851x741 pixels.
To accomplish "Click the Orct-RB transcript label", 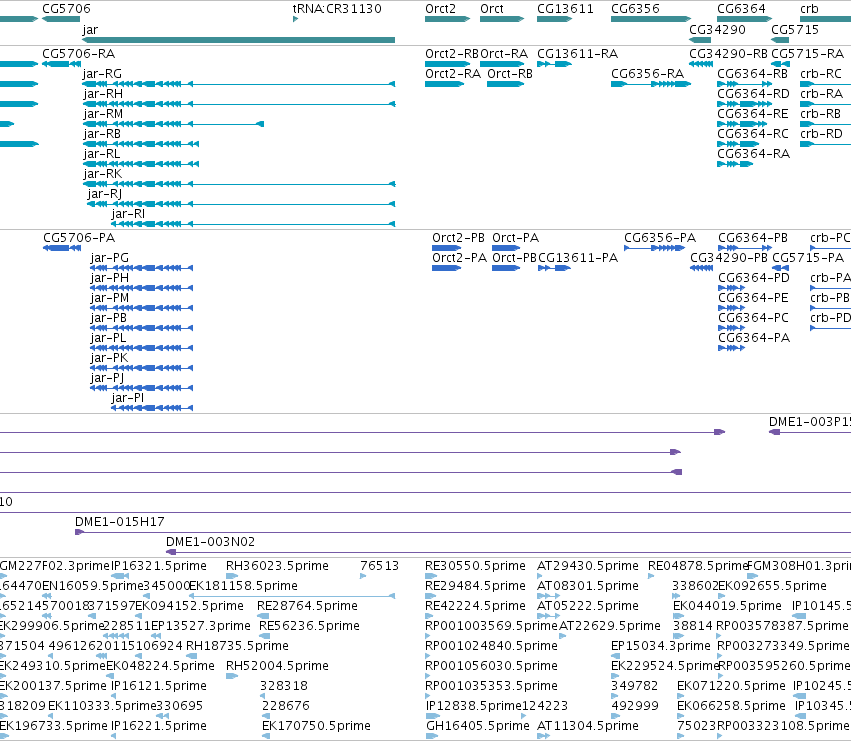I will coord(510,74).
